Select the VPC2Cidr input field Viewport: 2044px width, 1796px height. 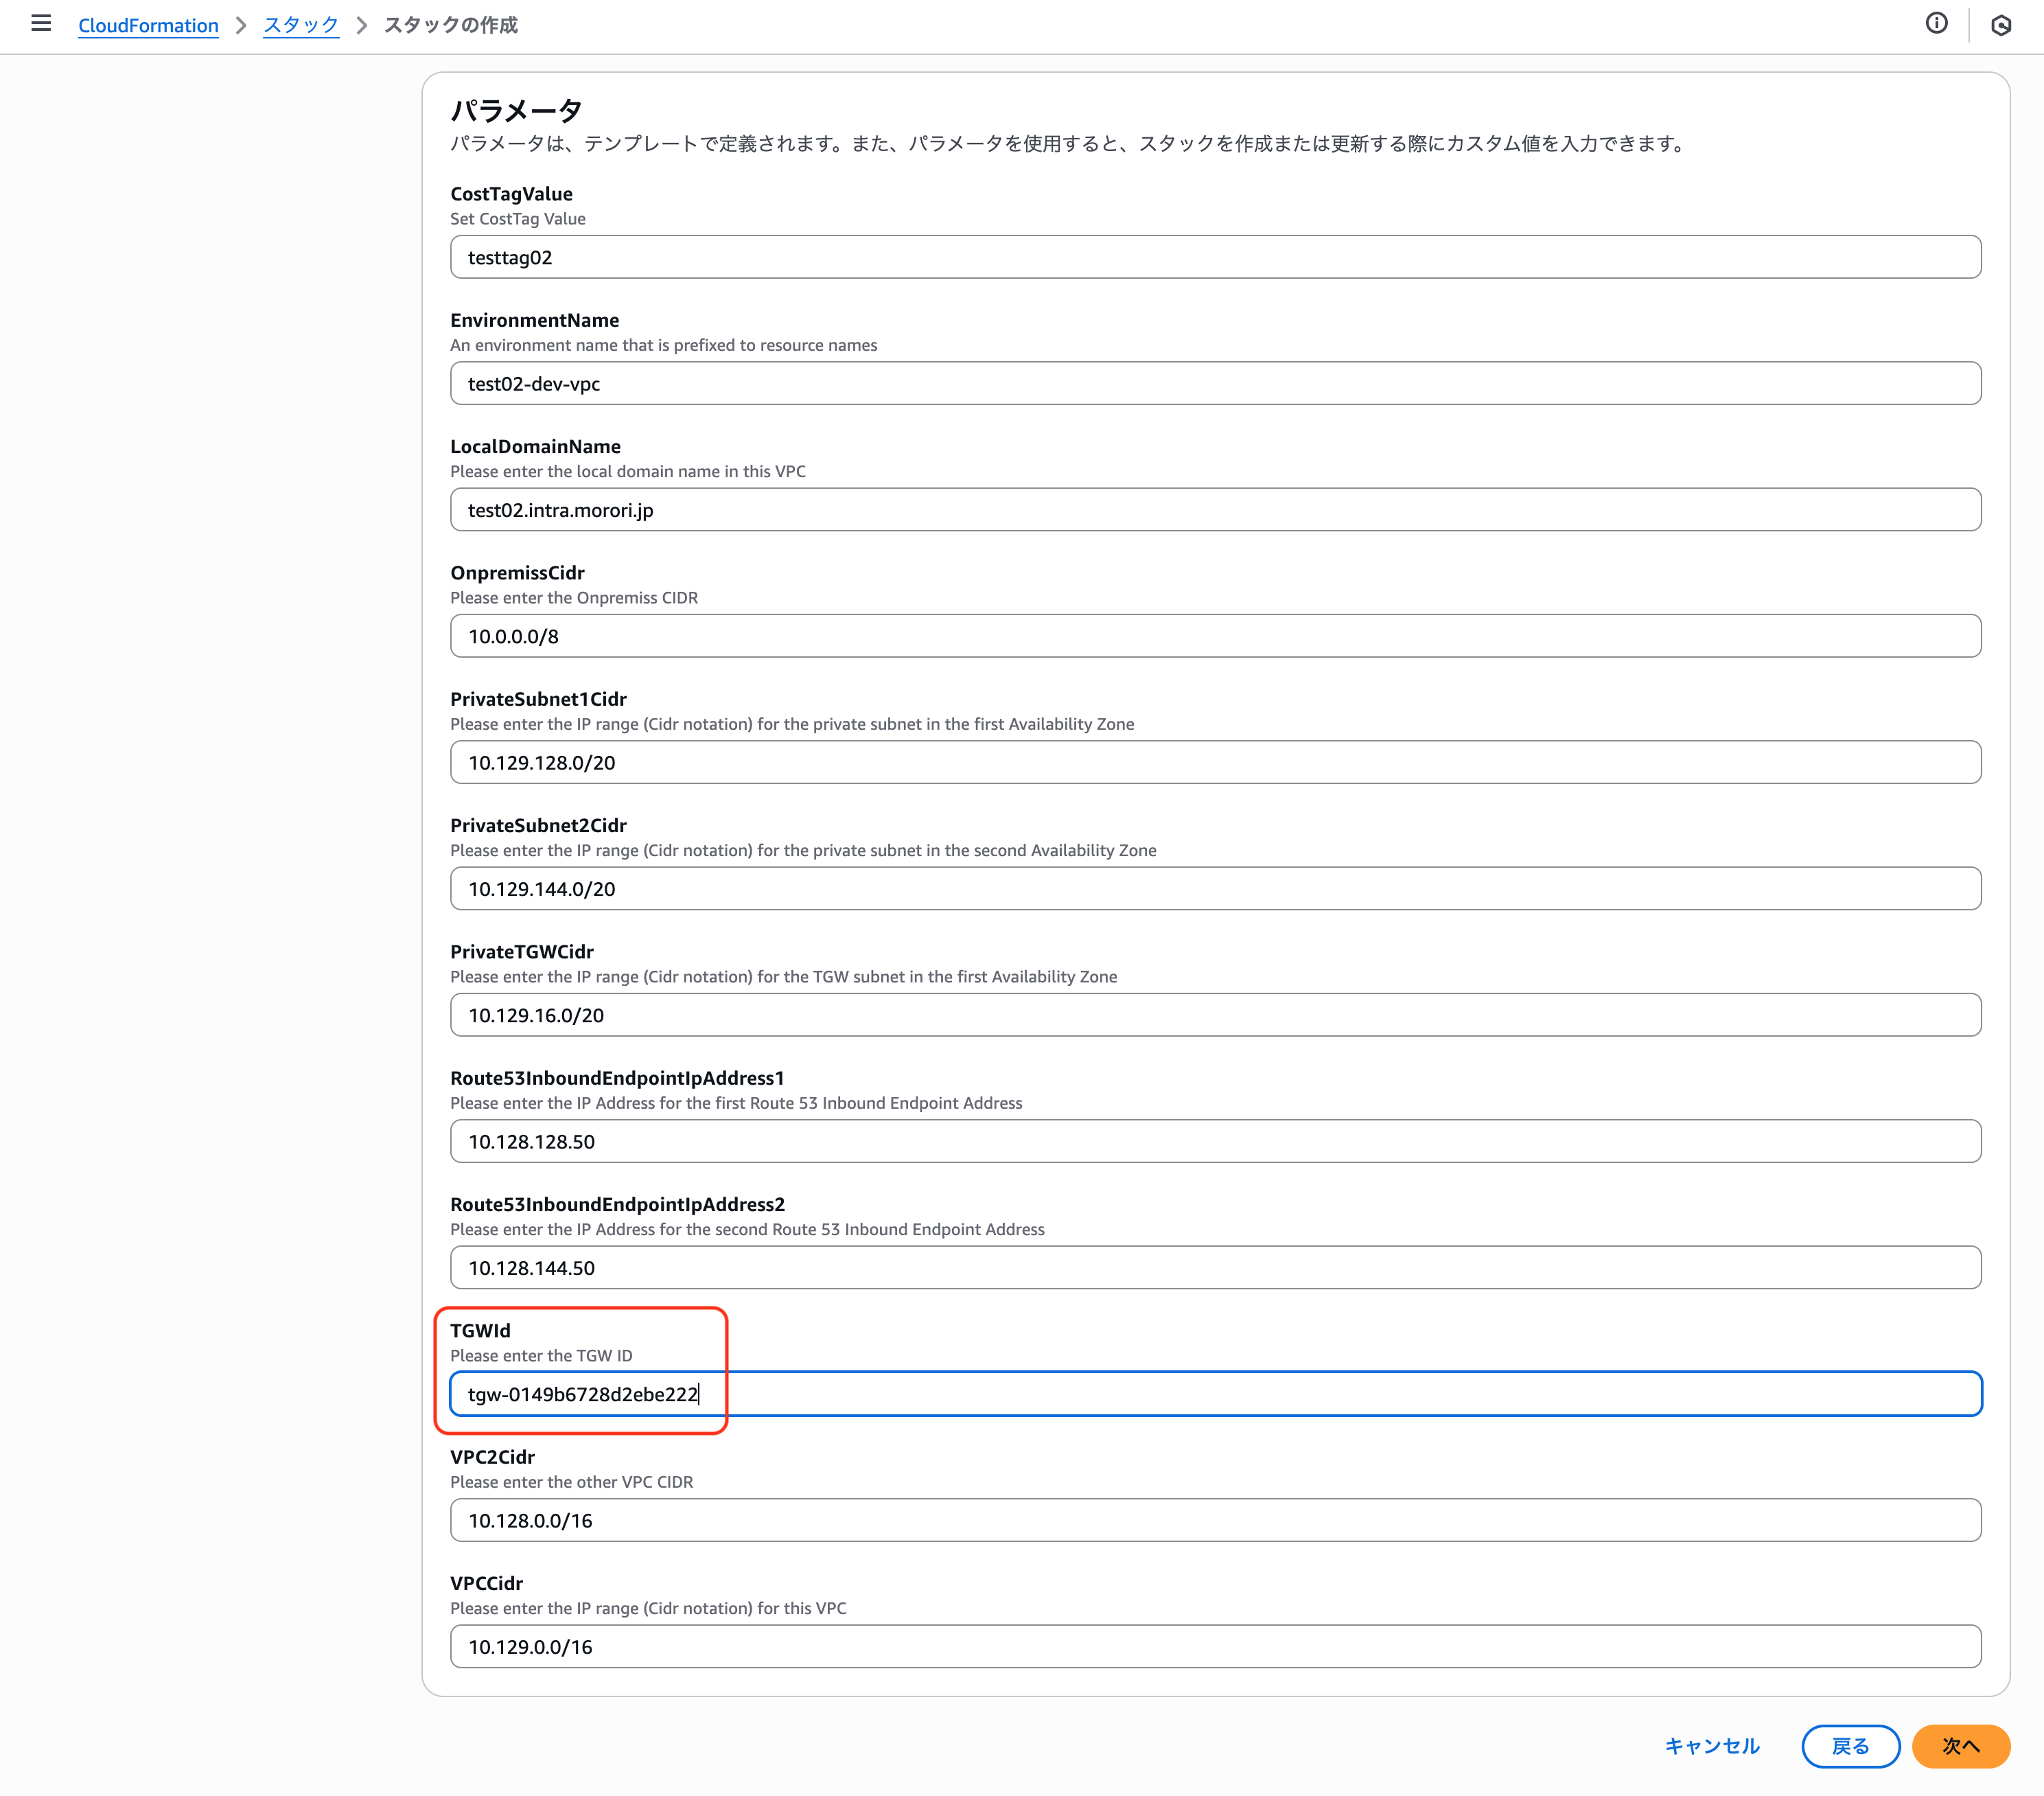point(1214,1520)
